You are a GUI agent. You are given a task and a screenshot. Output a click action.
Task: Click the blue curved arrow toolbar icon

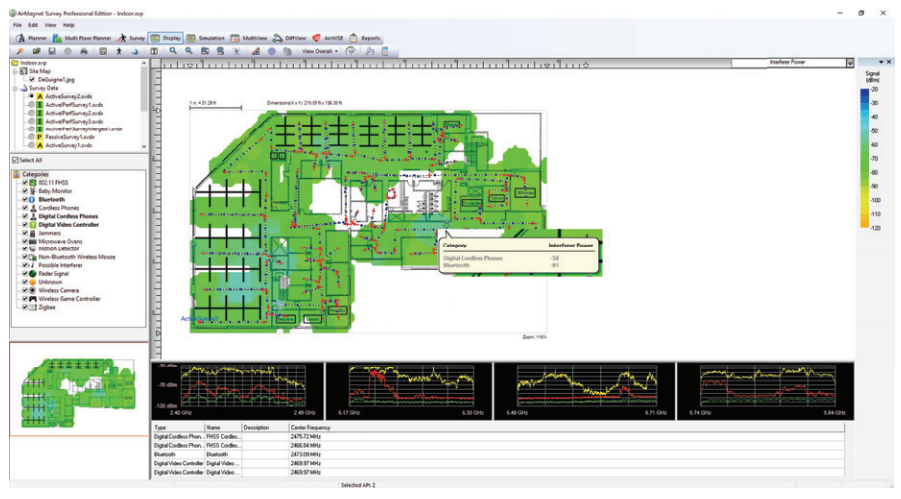coord(135,51)
